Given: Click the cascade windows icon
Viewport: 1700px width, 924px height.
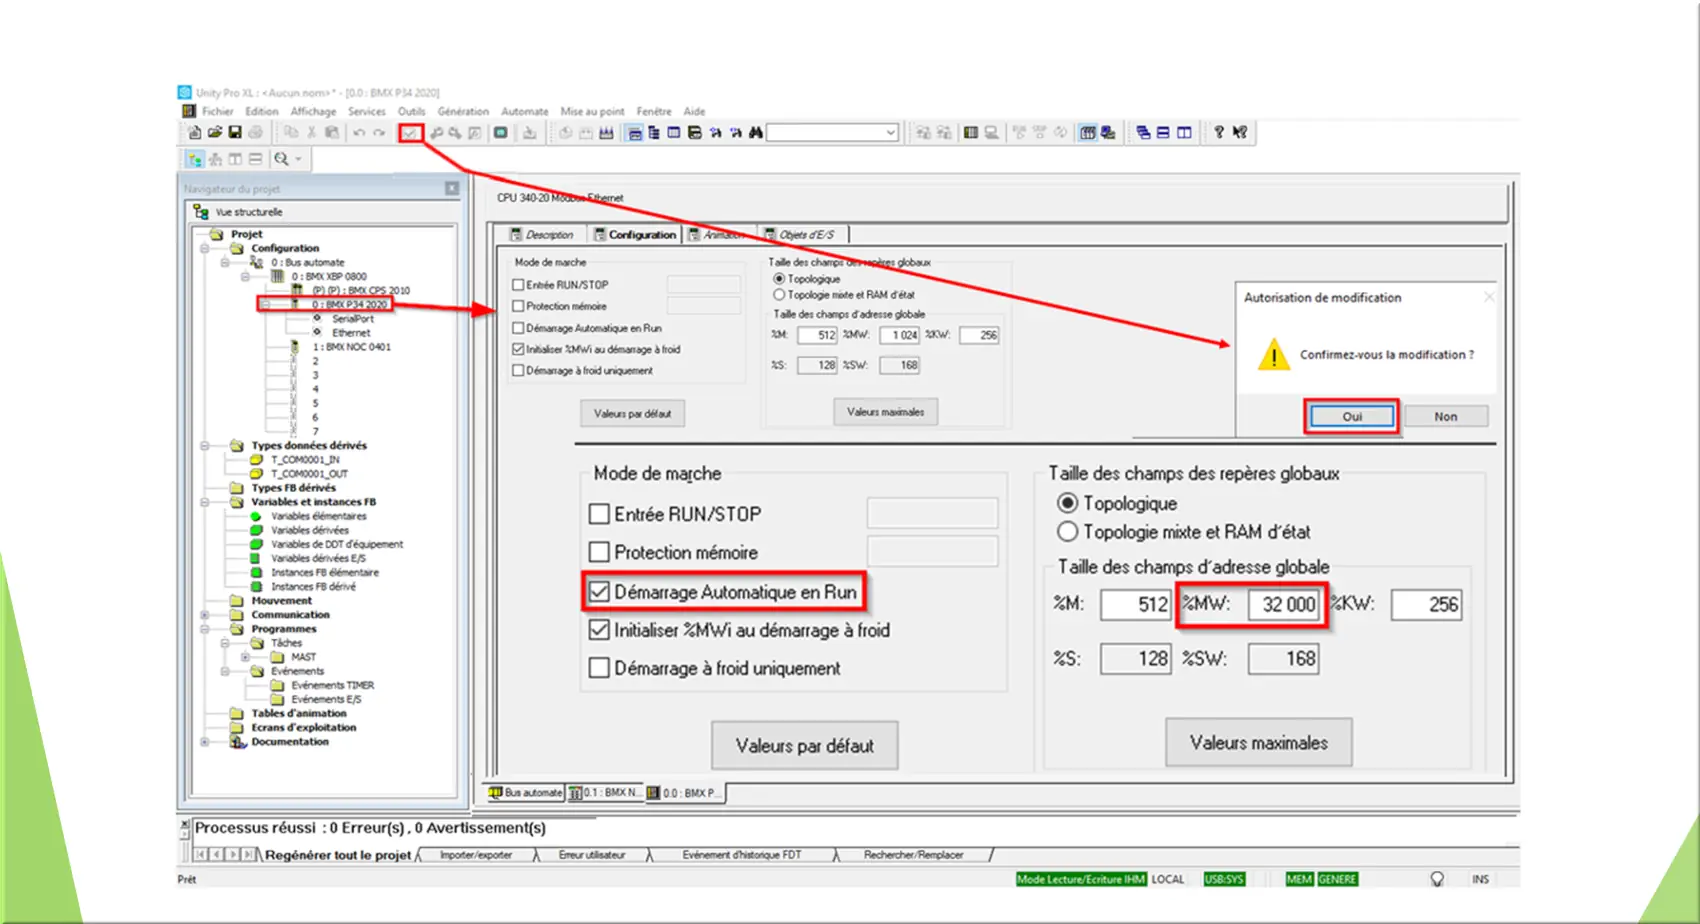Looking at the screenshot, I should pos(1143,132).
